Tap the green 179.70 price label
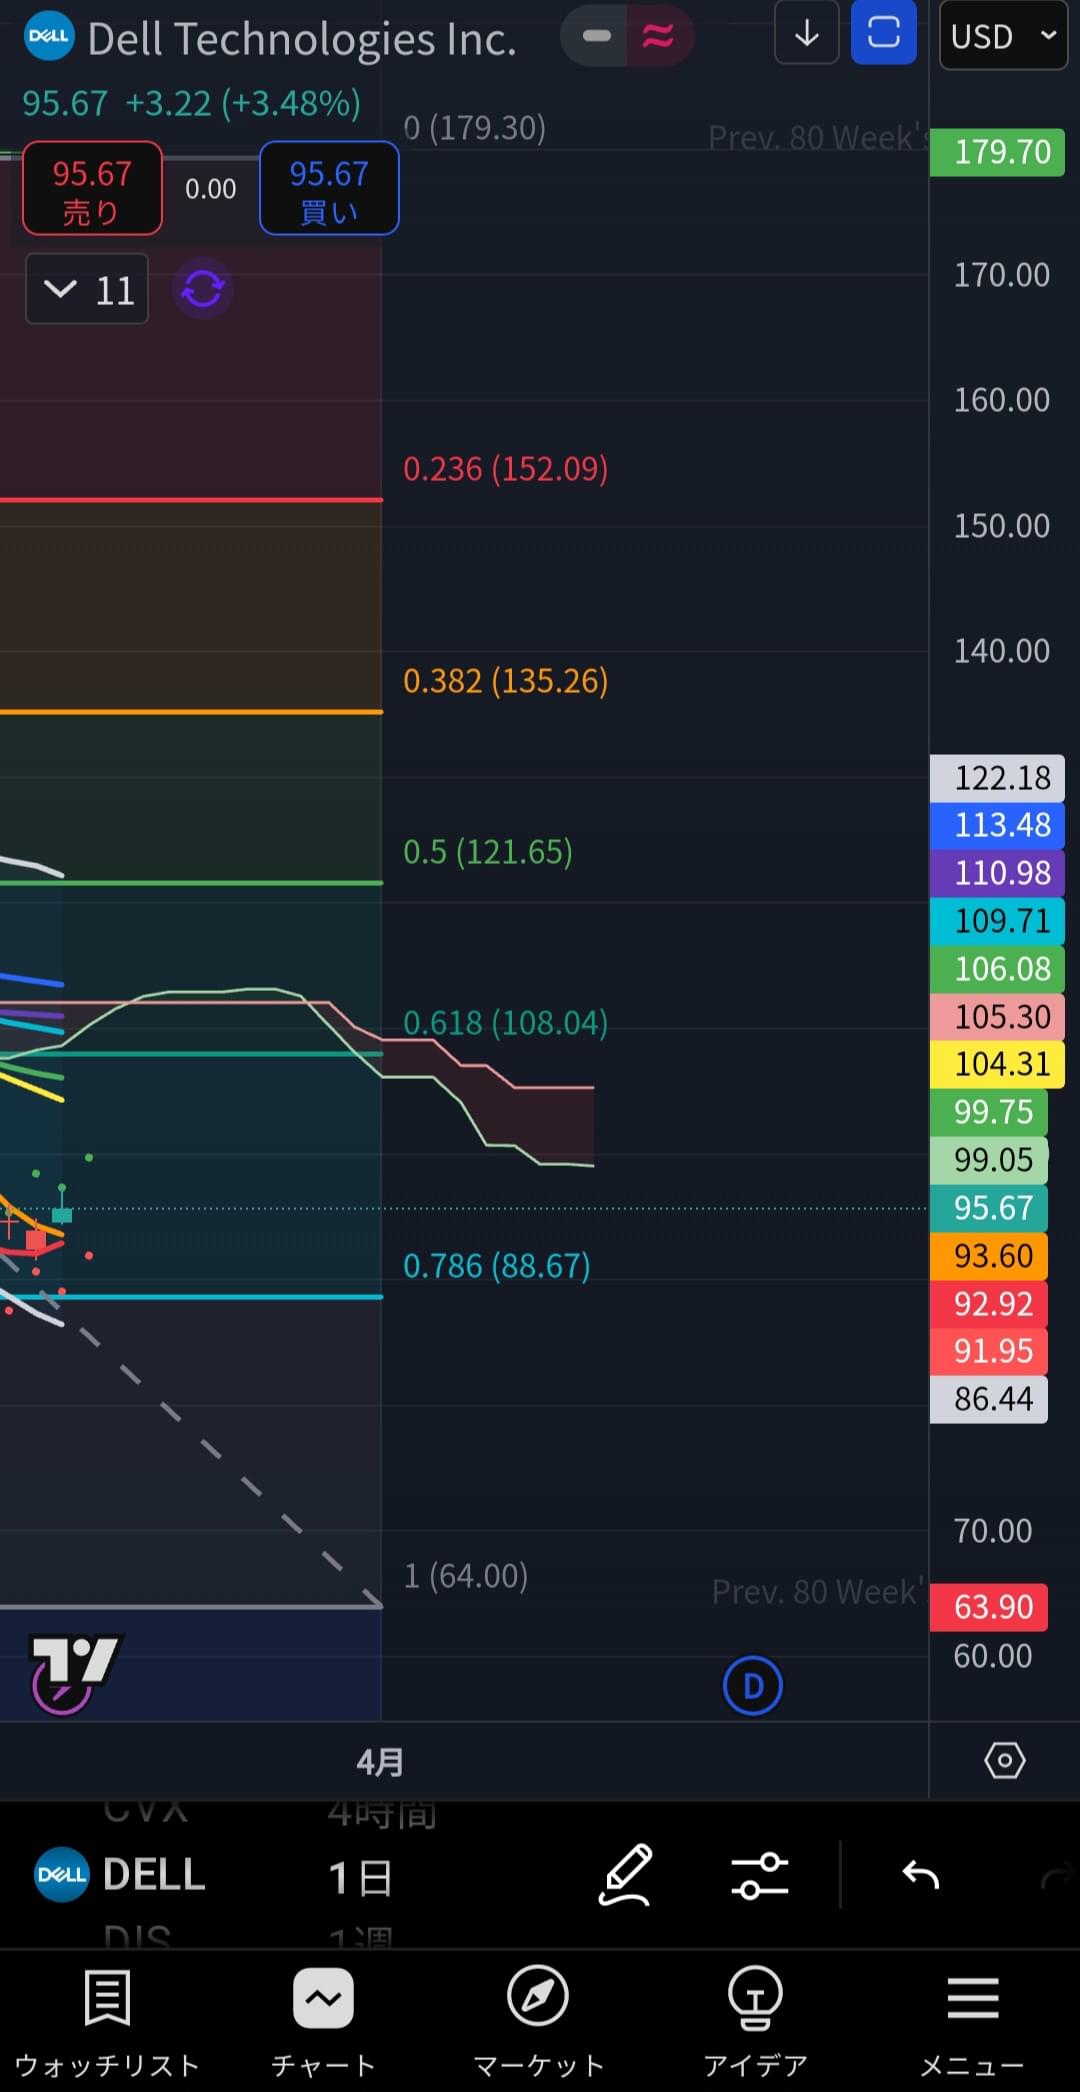Viewport: 1080px width, 2092px height. 997,152
